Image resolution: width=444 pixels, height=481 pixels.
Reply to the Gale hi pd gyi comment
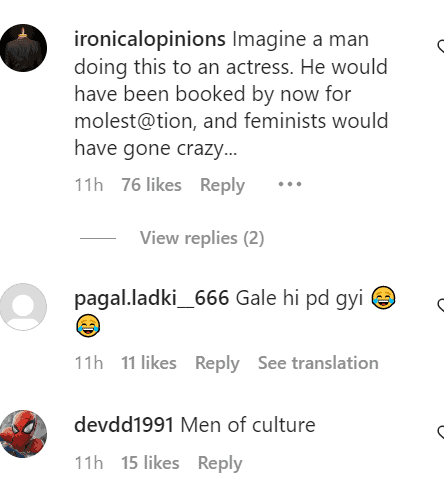(x=217, y=363)
